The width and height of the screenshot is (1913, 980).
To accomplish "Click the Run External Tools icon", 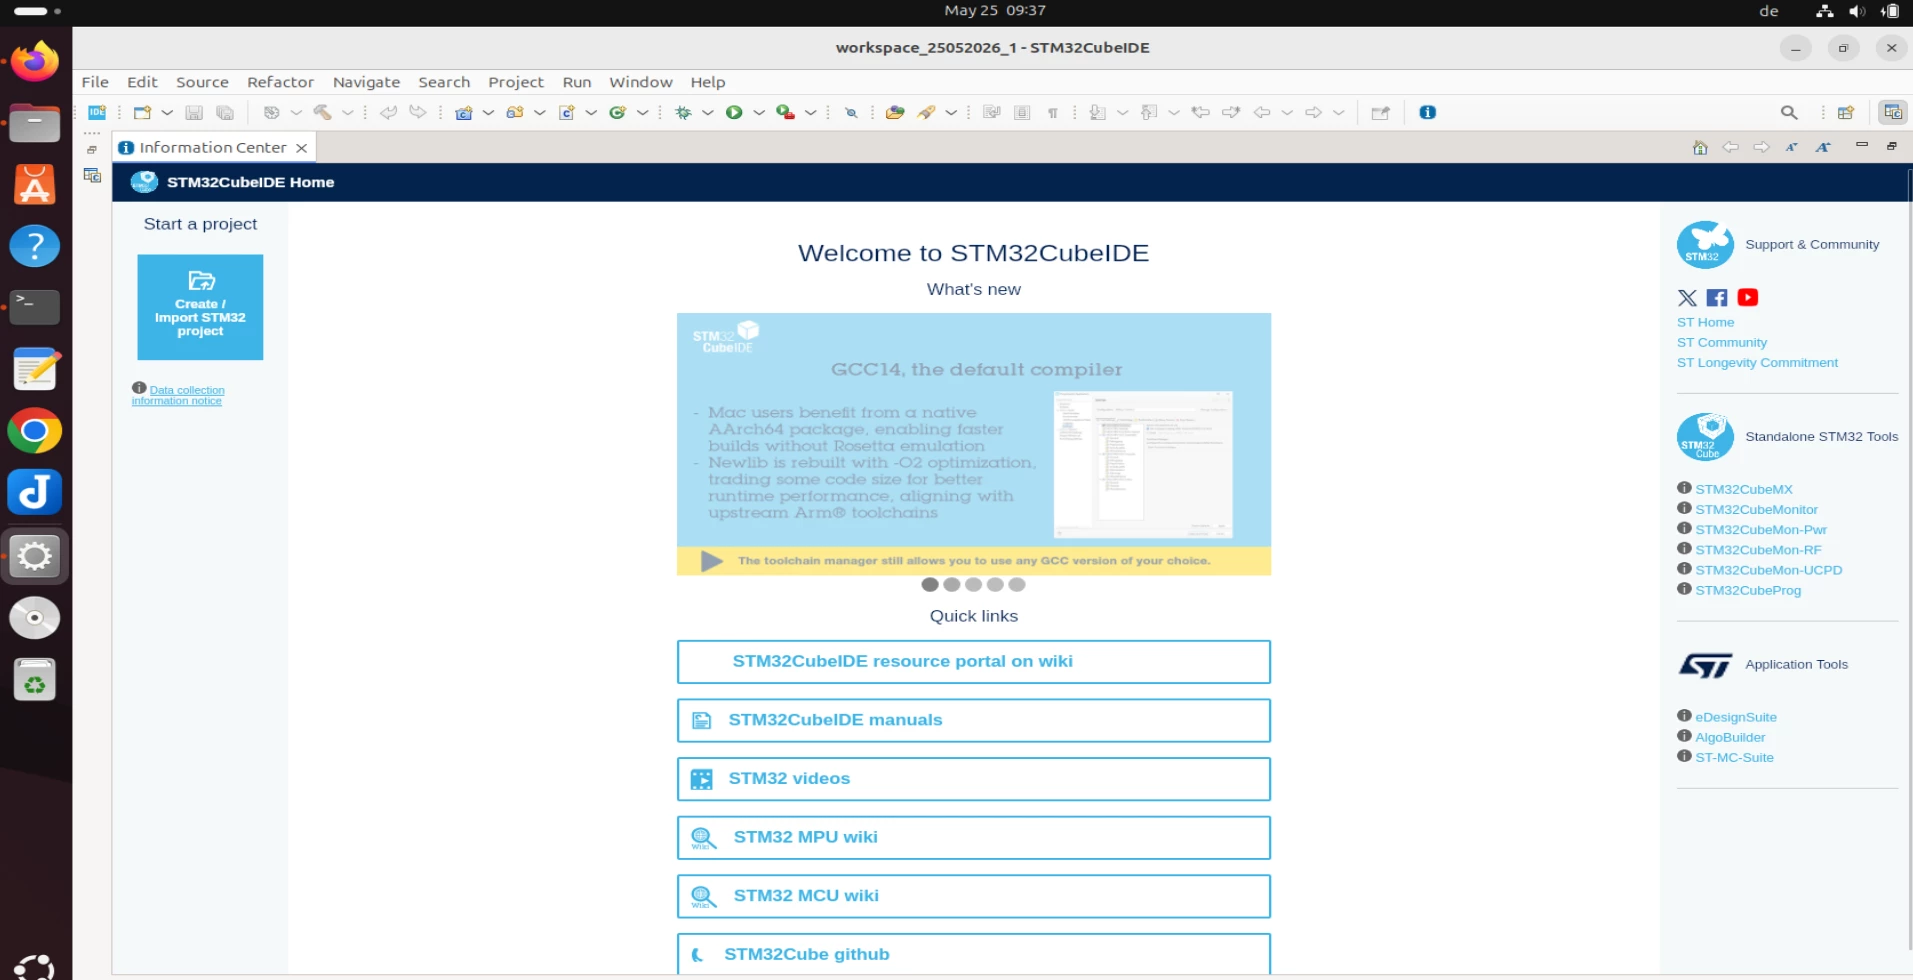I will (786, 113).
